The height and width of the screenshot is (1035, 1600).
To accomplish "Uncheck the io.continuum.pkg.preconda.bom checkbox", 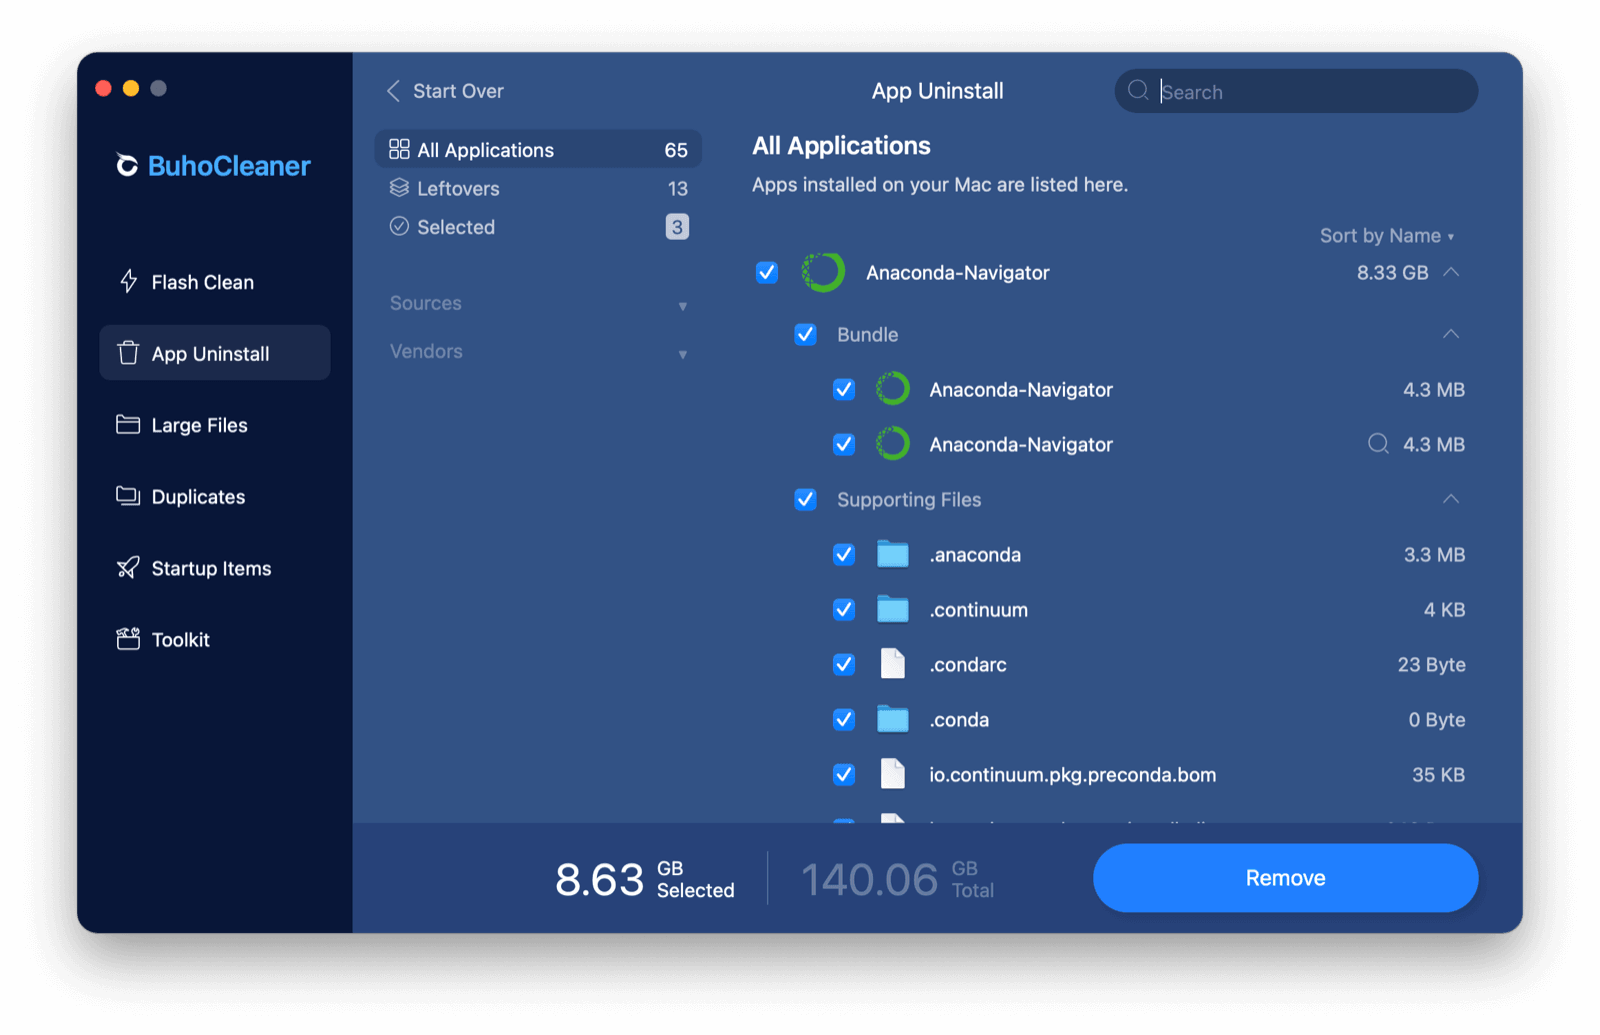I will 844,774.
